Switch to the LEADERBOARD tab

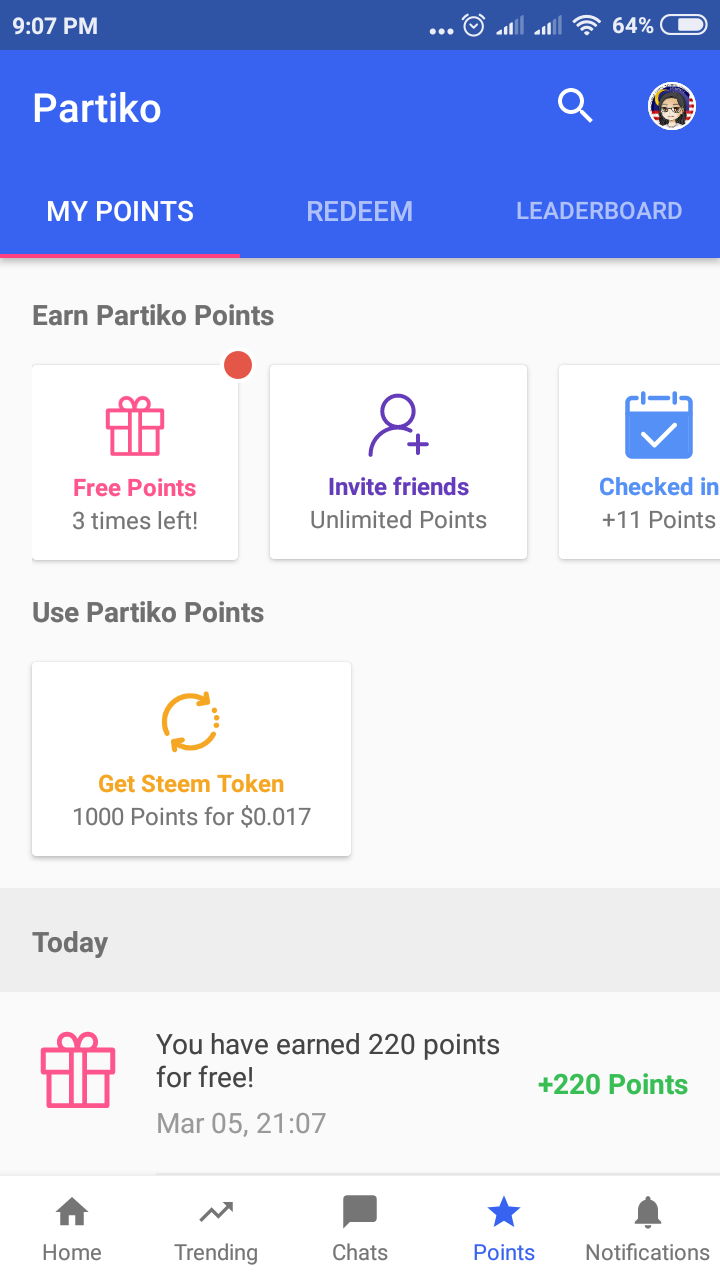(599, 212)
